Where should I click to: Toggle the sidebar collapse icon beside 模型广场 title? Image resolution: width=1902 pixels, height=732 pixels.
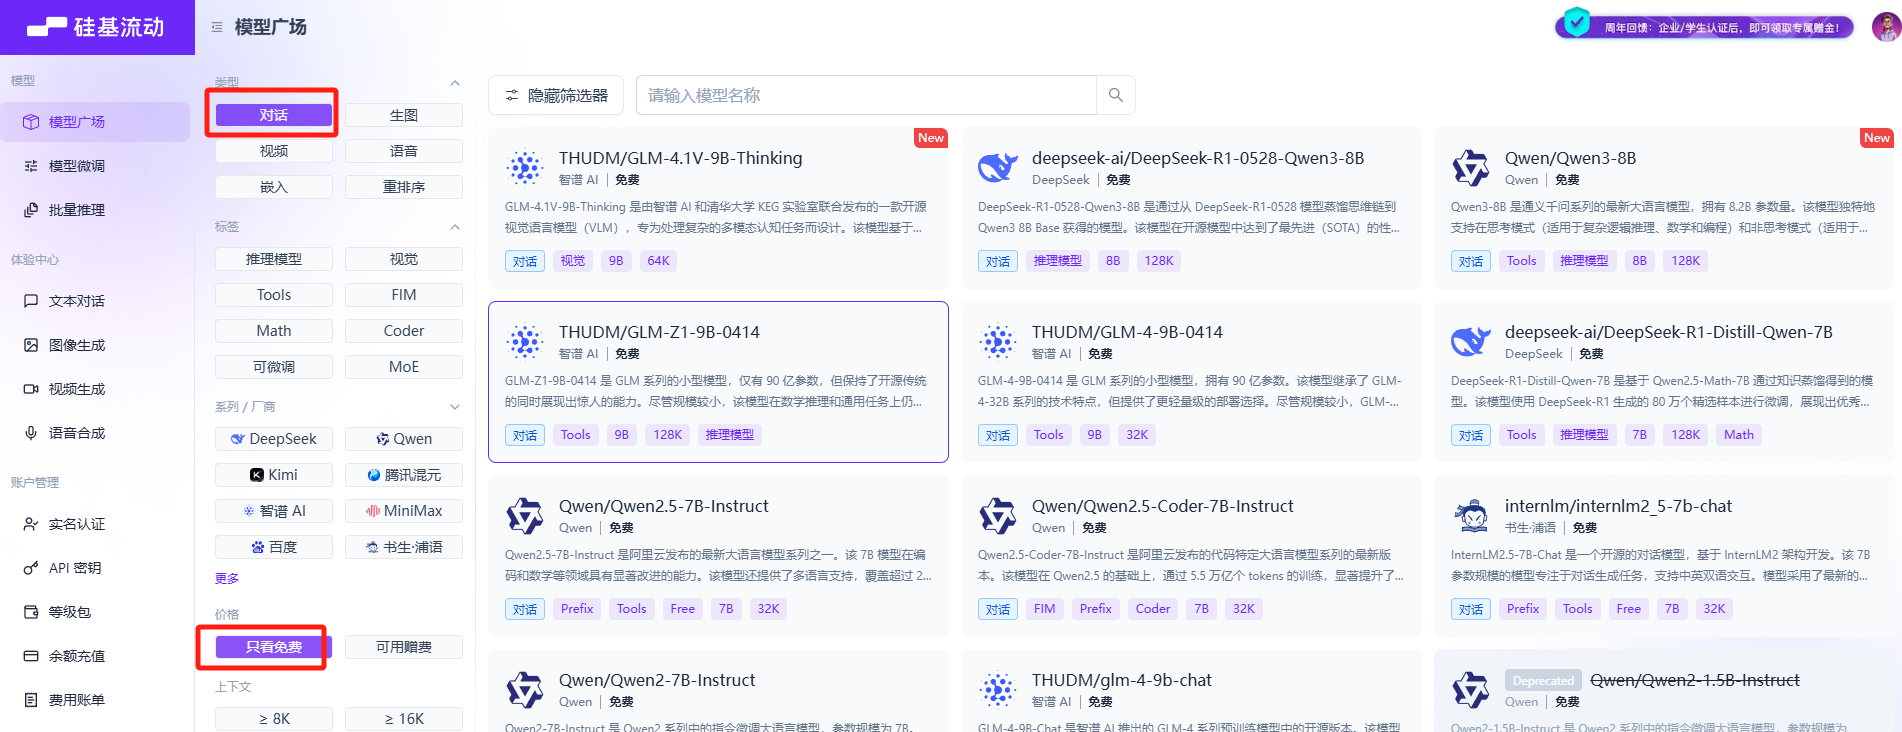point(217,27)
